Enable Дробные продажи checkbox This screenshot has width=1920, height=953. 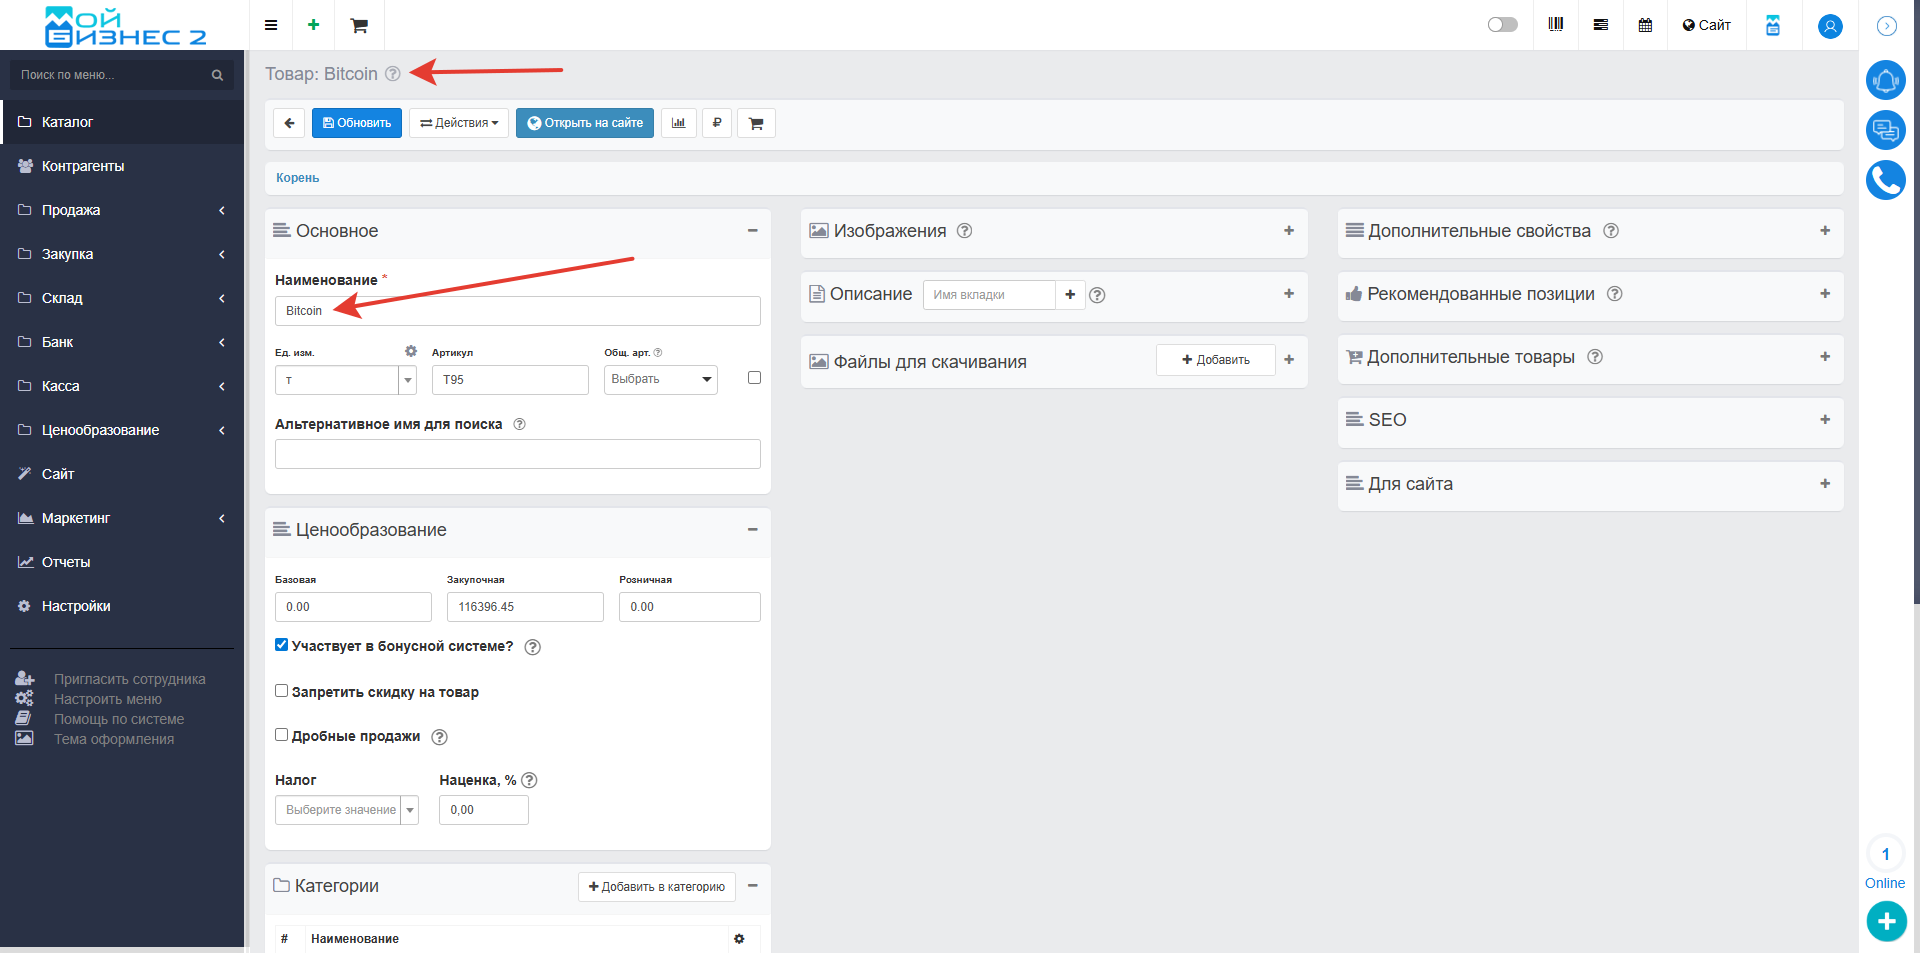282,735
